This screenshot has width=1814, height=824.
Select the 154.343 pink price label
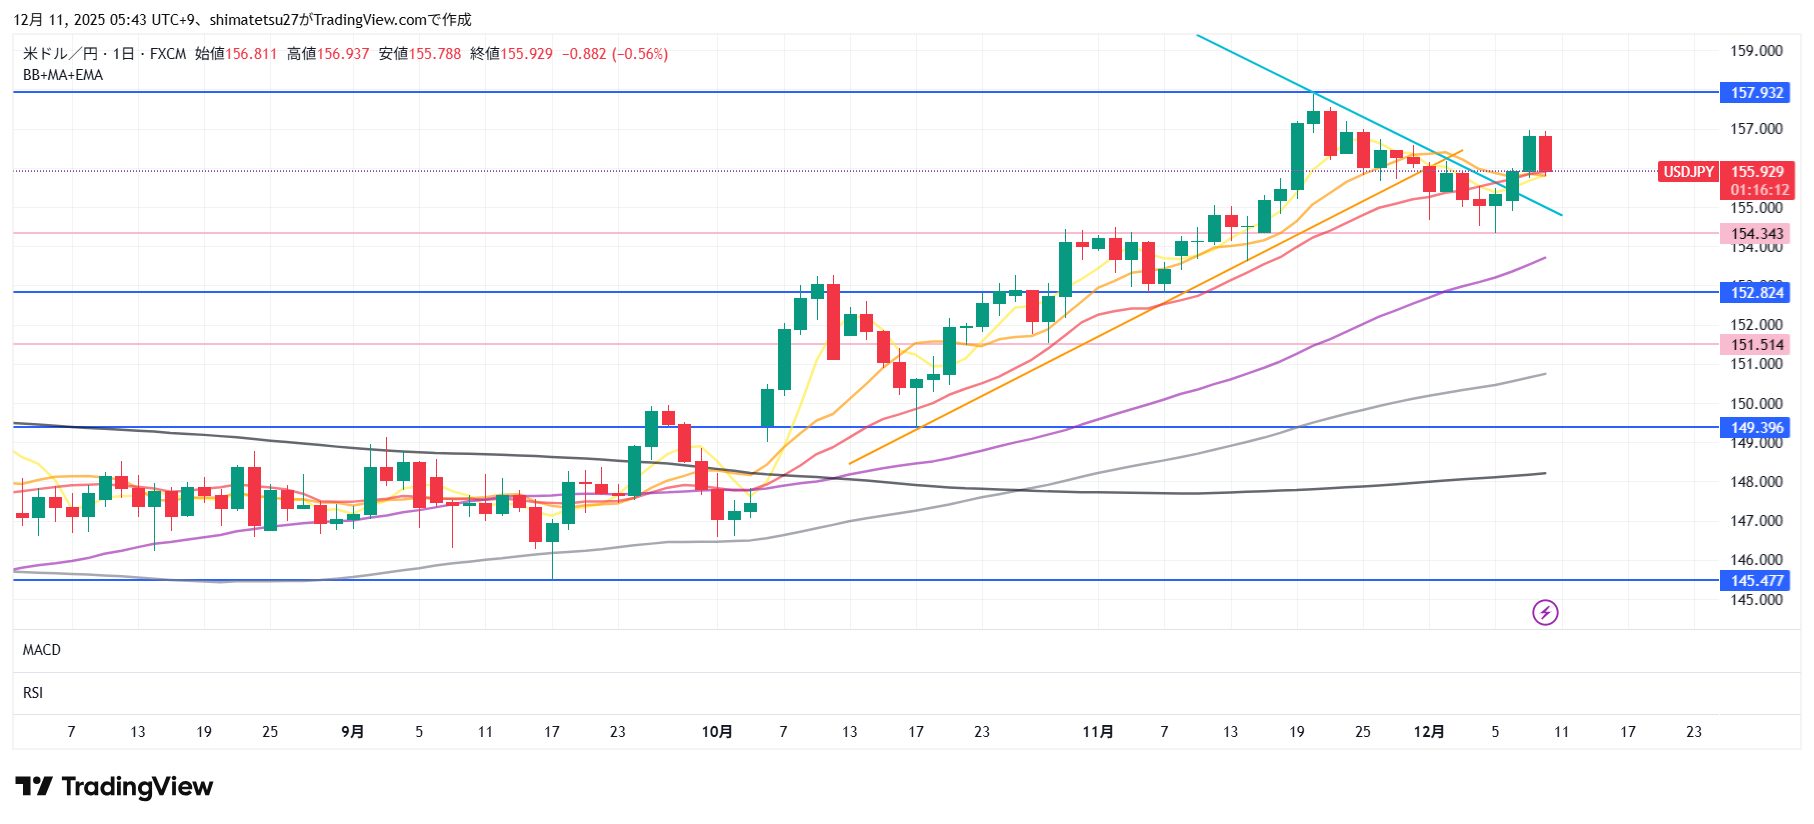click(1756, 234)
